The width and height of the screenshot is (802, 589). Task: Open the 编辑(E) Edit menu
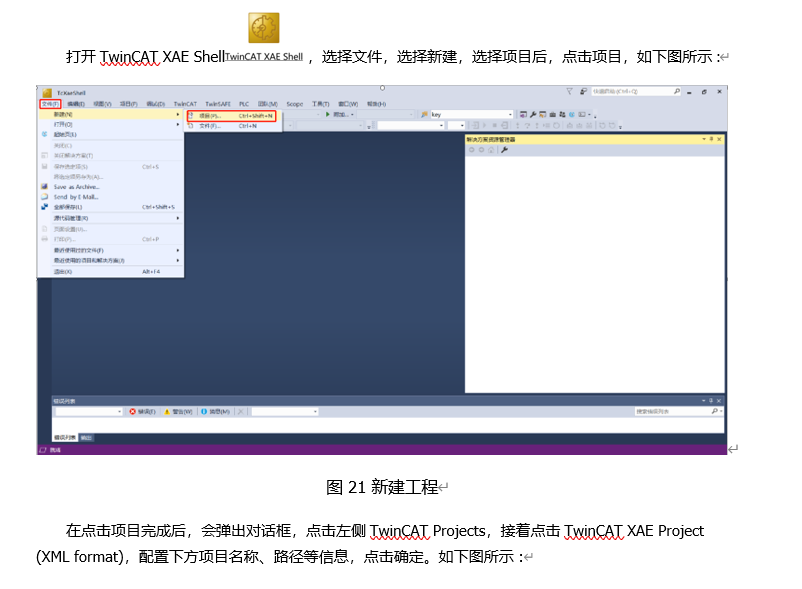pos(76,104)
